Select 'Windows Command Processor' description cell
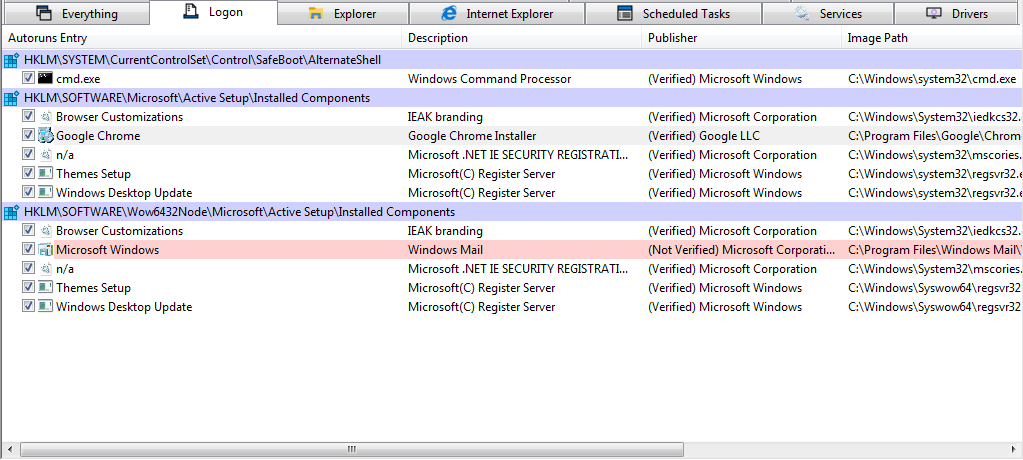1023x460 pixels. click(489, 79)
